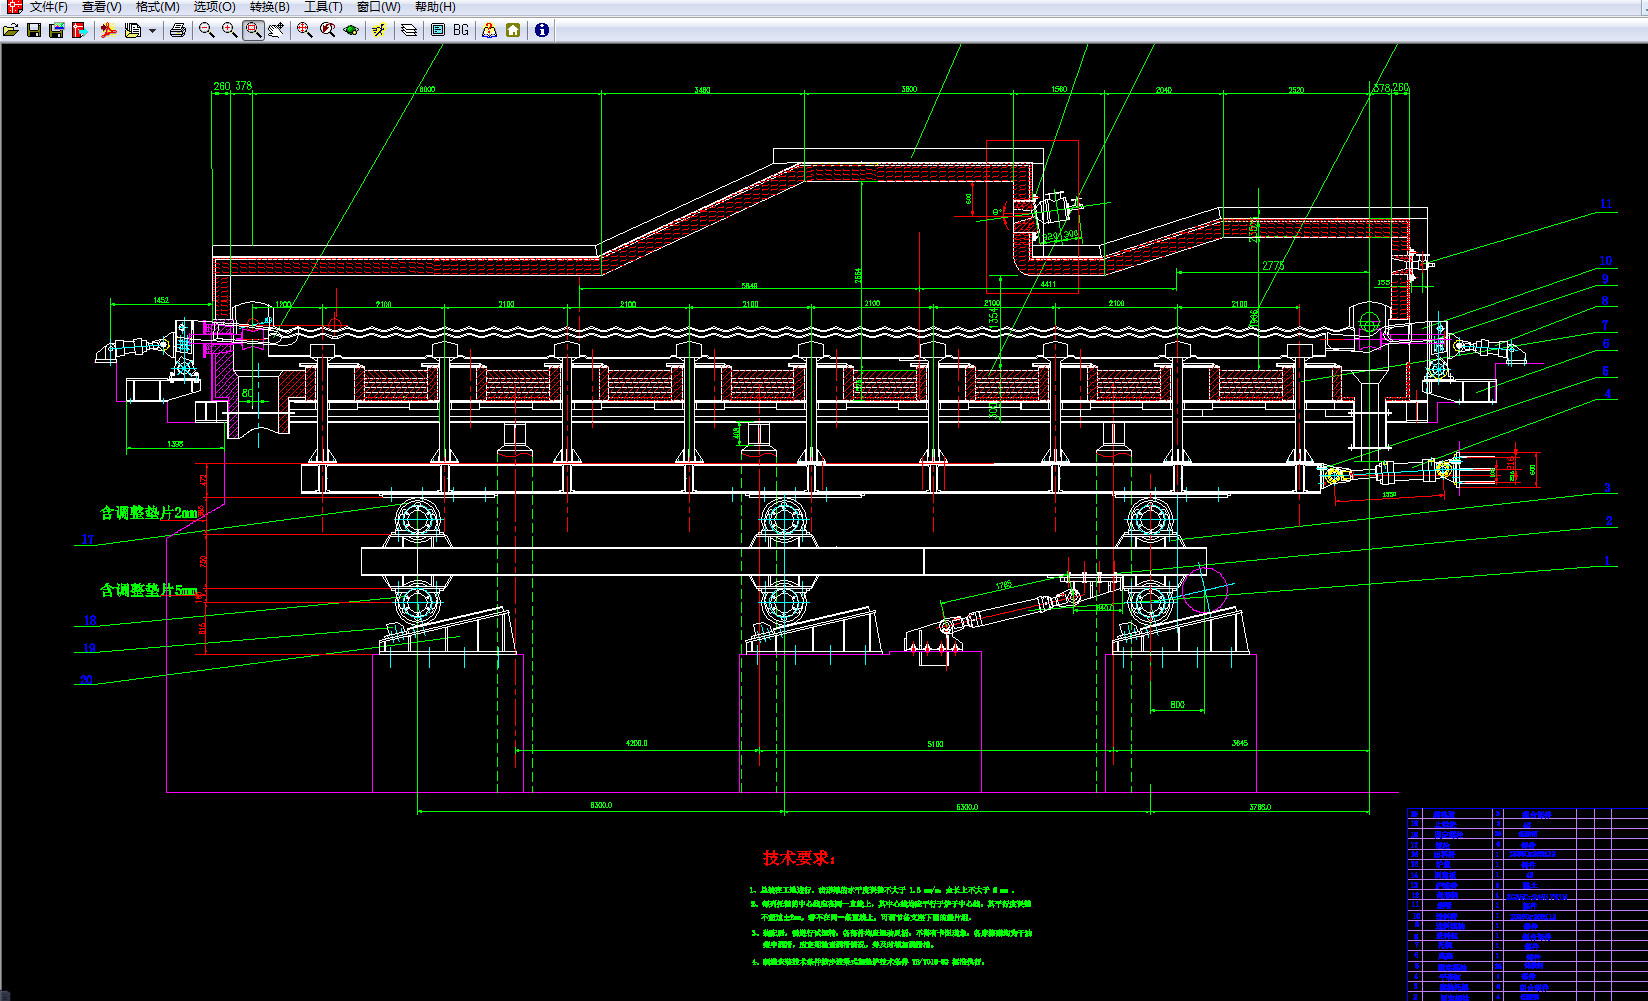Click the 含调整垫片5mm label
Screen dimensions: 1648x1001
pyautogui.click(x=148, y=591)
